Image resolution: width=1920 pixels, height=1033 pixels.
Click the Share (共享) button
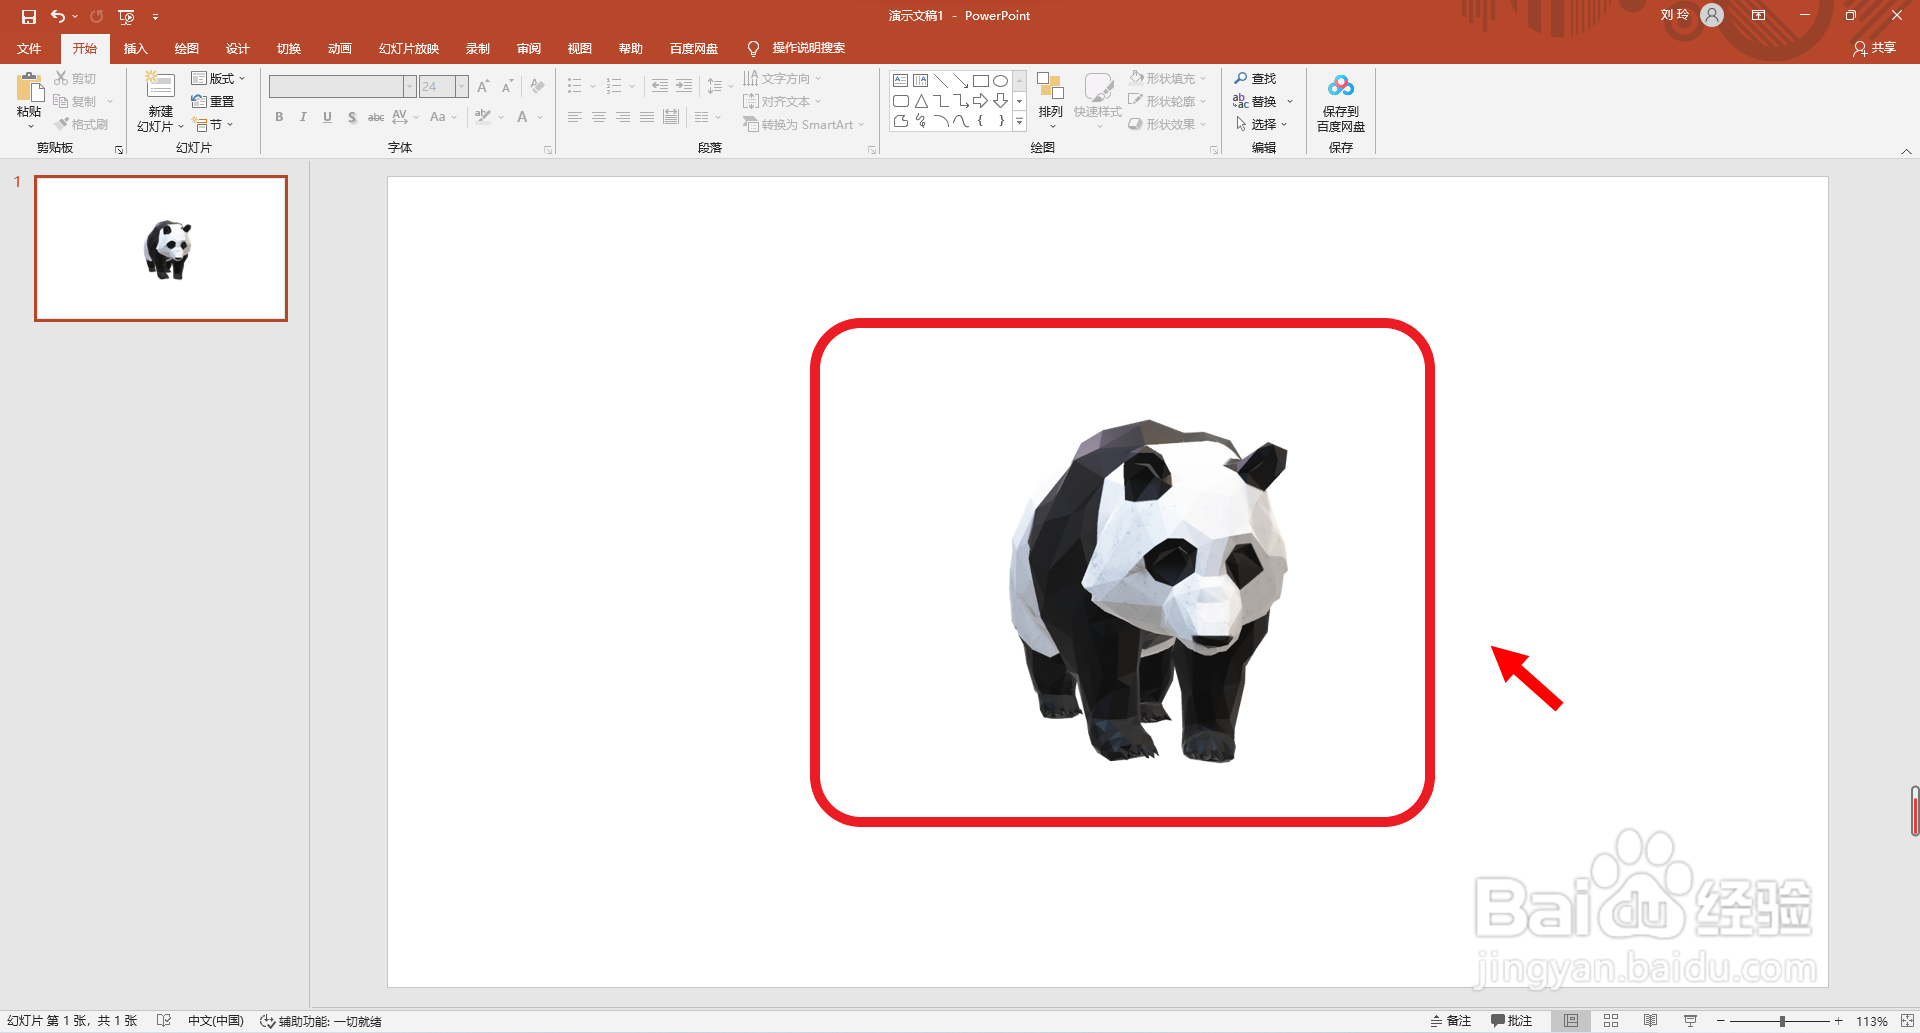click(1875, 48)
